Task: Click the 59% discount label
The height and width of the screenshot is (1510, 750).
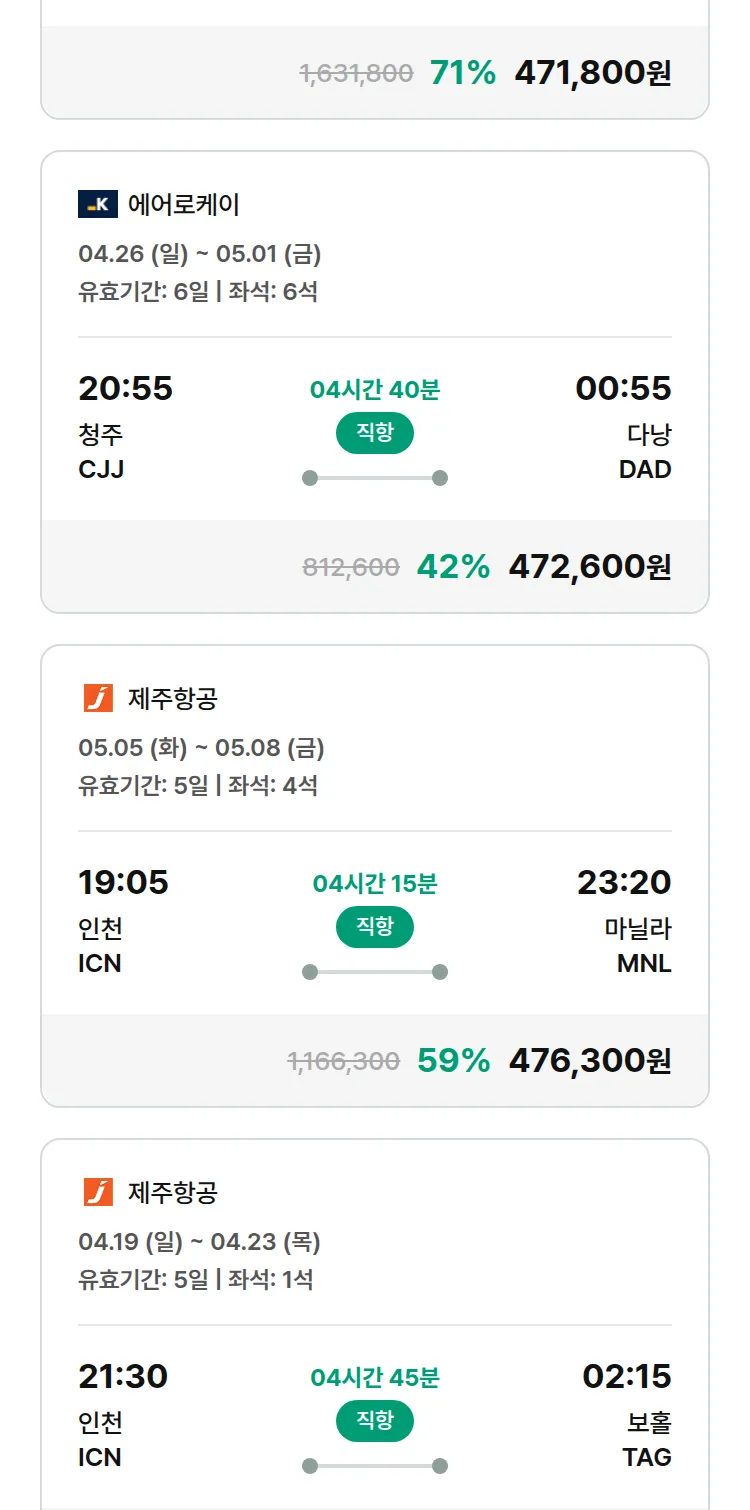Action: click(453, 1061)
